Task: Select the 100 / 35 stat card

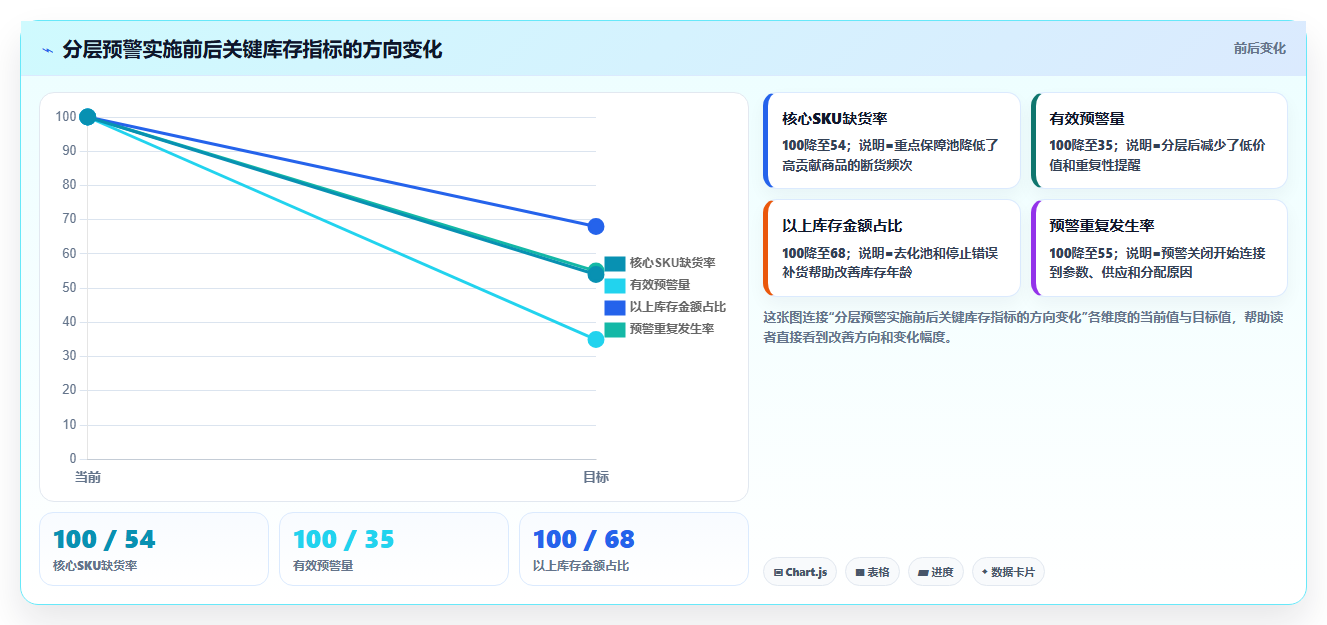Action: [x=394, y=549]
